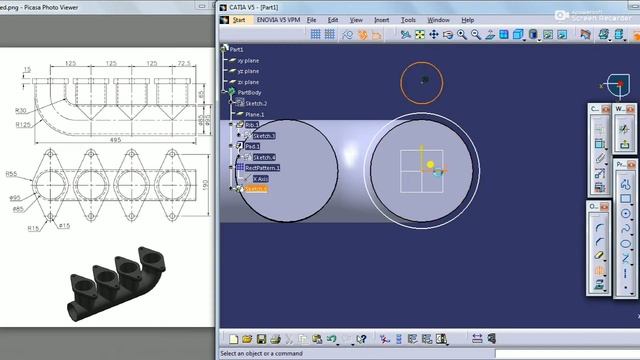The image size is (640, 360).
Task: Open the File menu
Action: [311, 20]
